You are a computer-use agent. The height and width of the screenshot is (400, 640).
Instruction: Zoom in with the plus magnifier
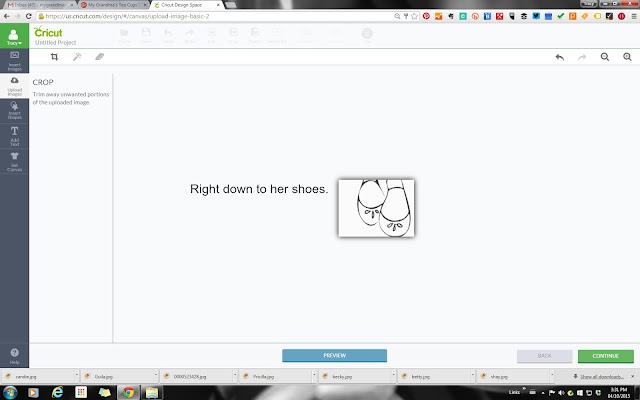tap(627, 57)
